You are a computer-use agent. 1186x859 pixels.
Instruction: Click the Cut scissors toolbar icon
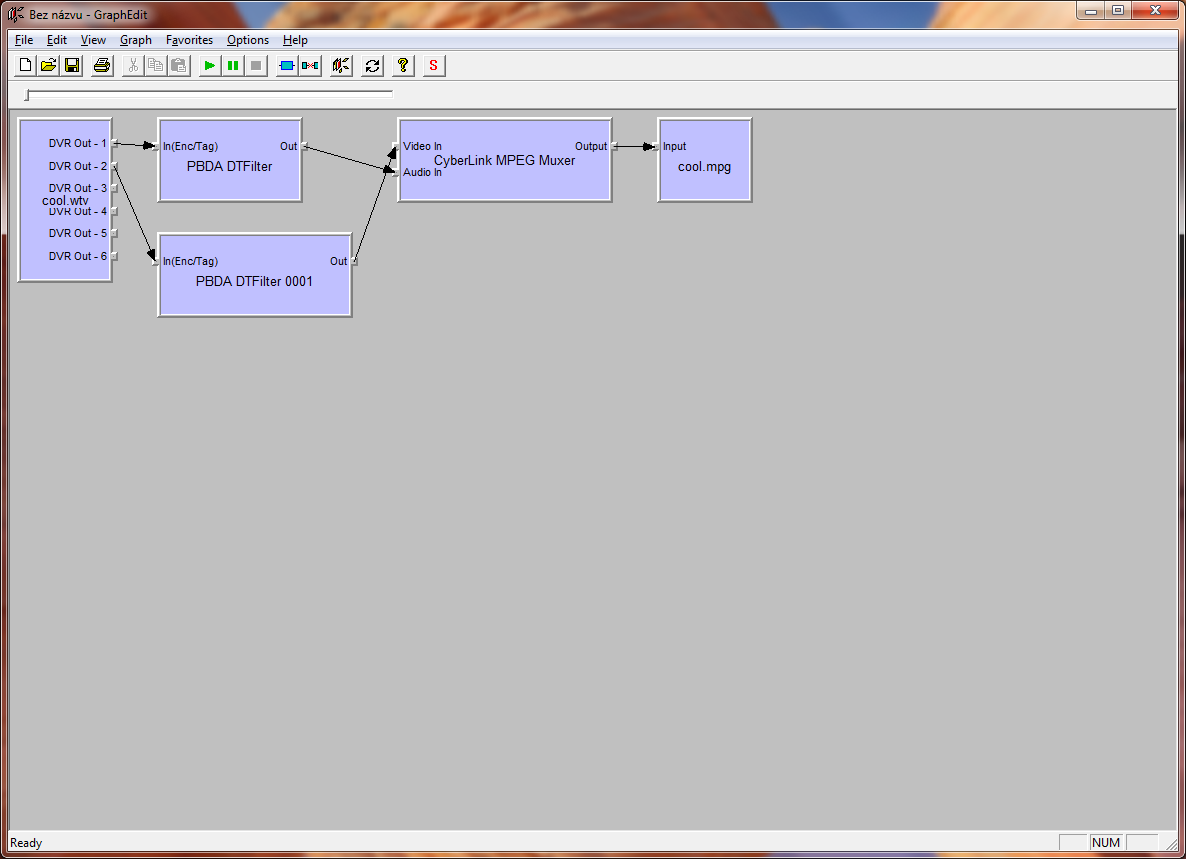tap(133, 66)
